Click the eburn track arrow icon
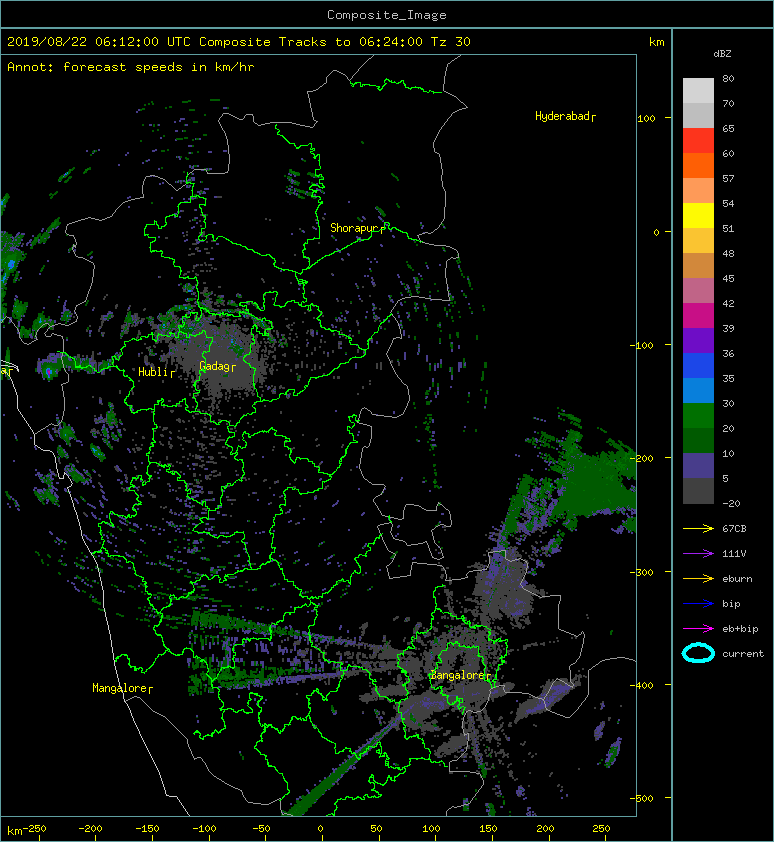Image resolution: width=774 pixels, height=842 pixels. (x=698, y=579)
